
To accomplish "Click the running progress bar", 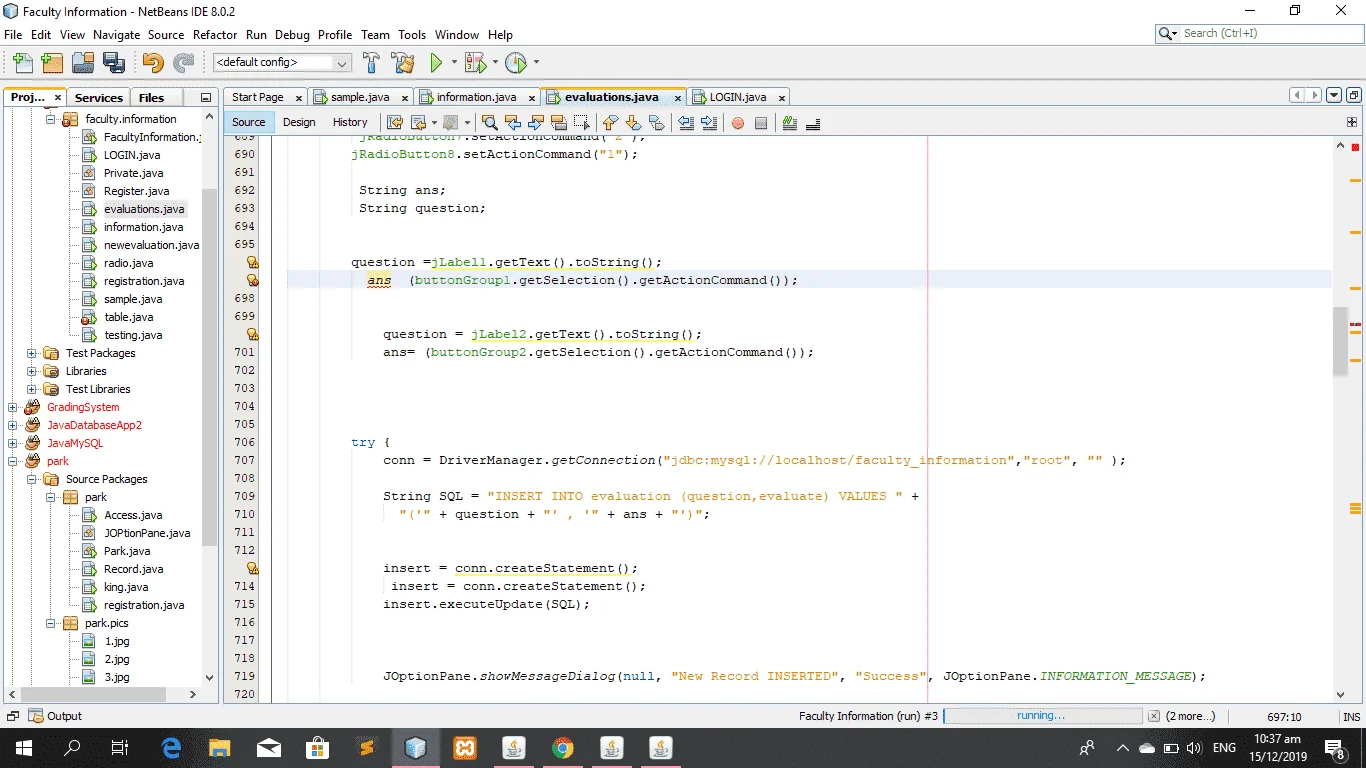I will tap(1043, 716).
